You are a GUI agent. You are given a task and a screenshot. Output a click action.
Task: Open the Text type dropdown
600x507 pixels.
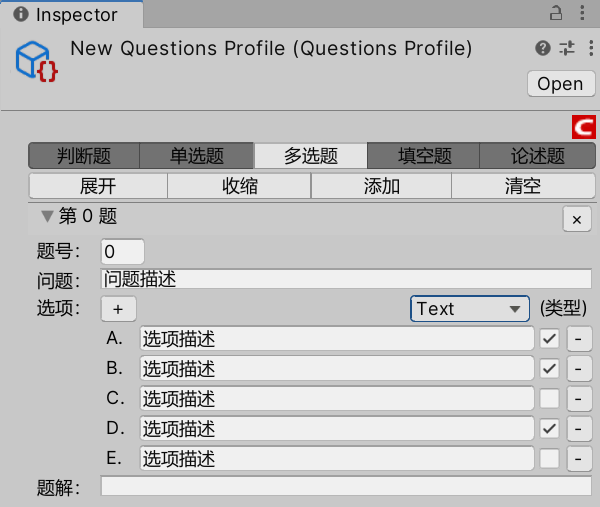470,308
